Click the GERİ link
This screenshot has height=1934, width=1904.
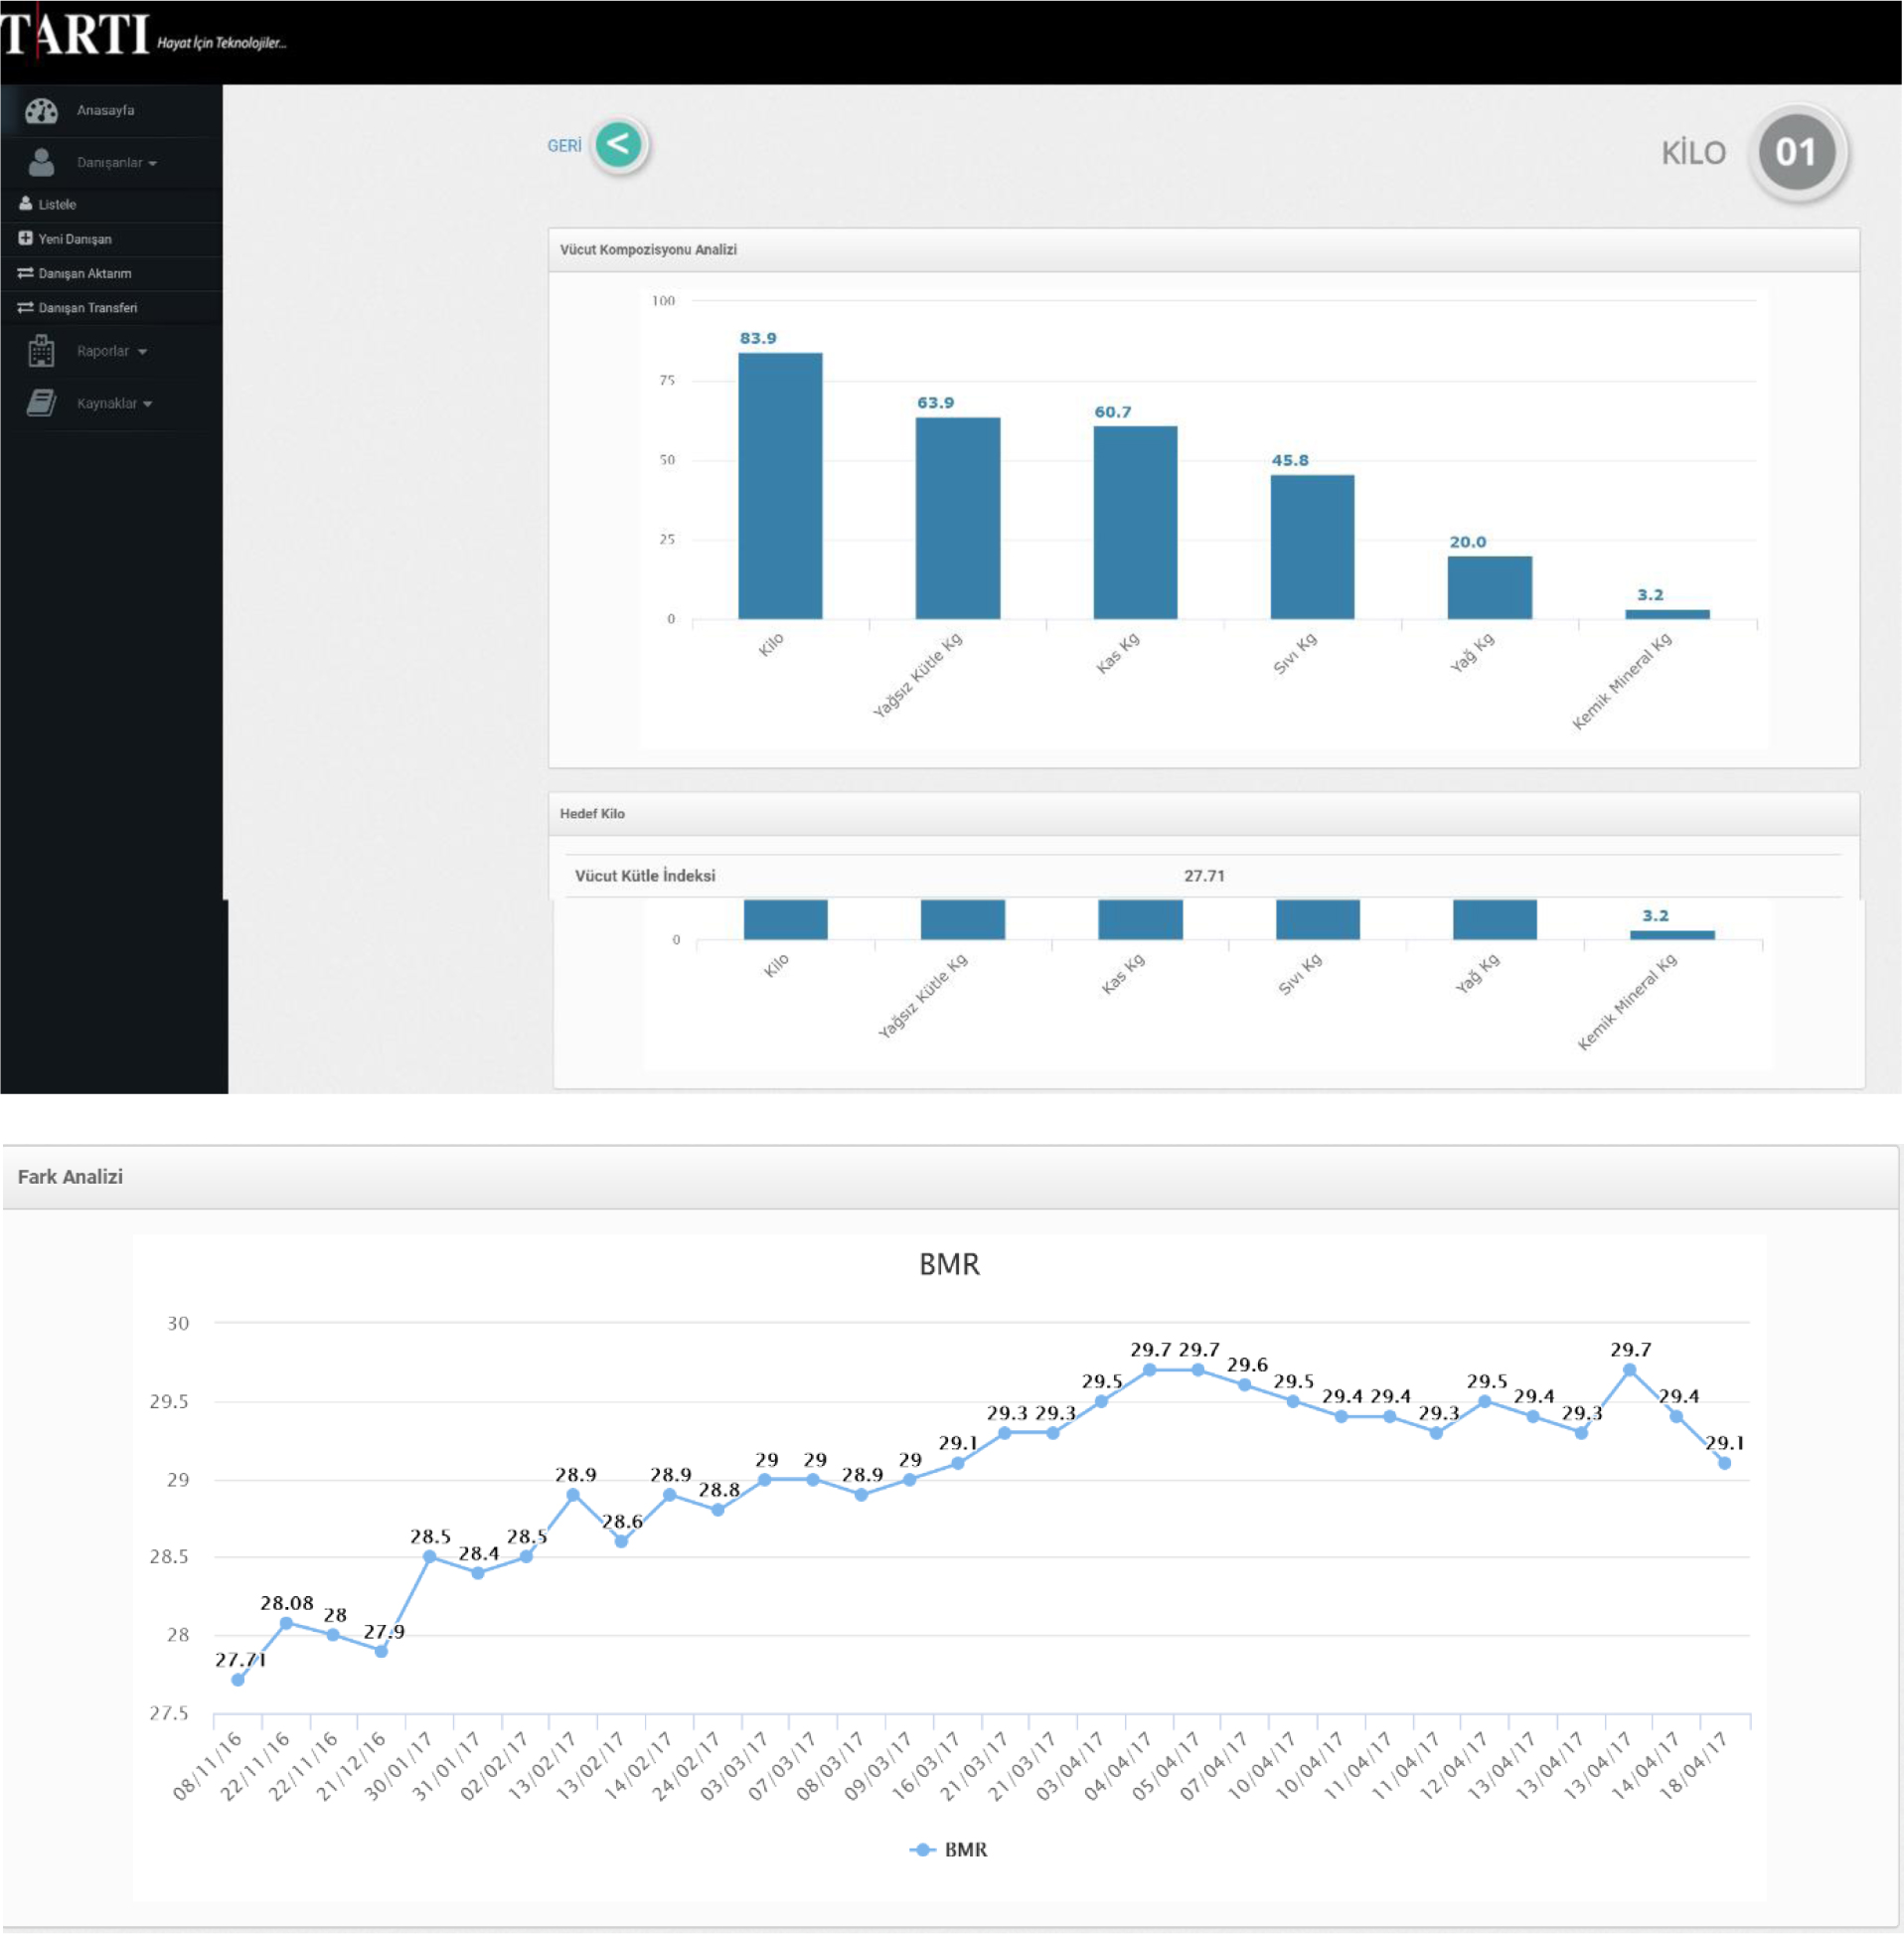point(564,146)
